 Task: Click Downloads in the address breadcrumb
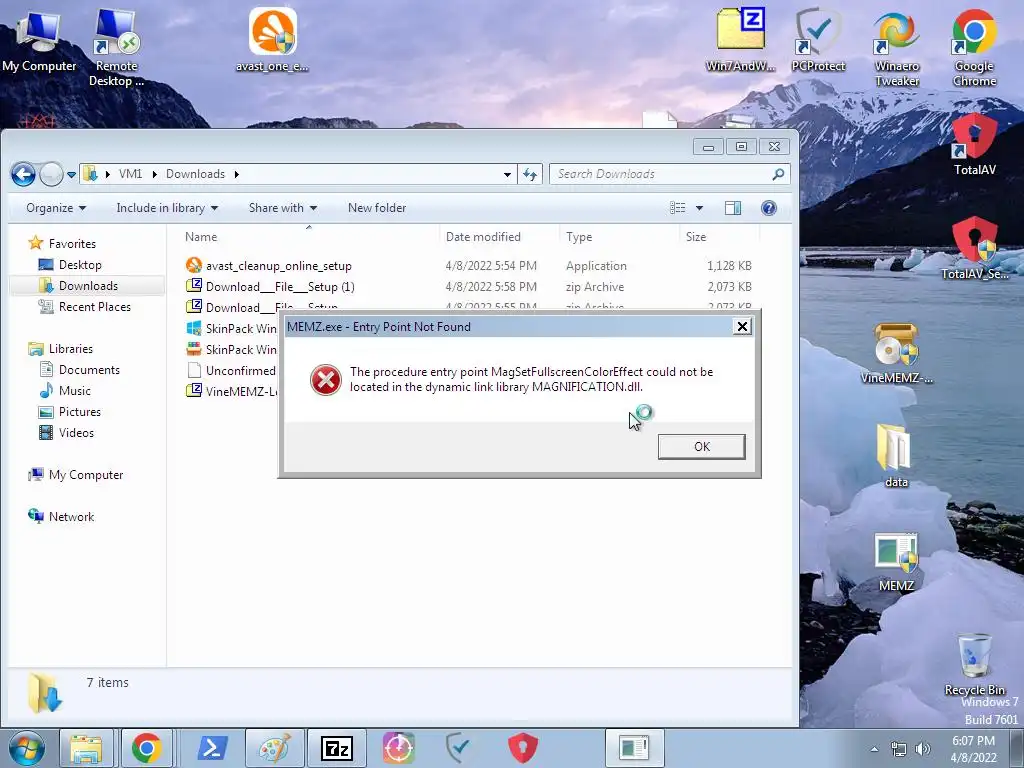tap(195, 174)
